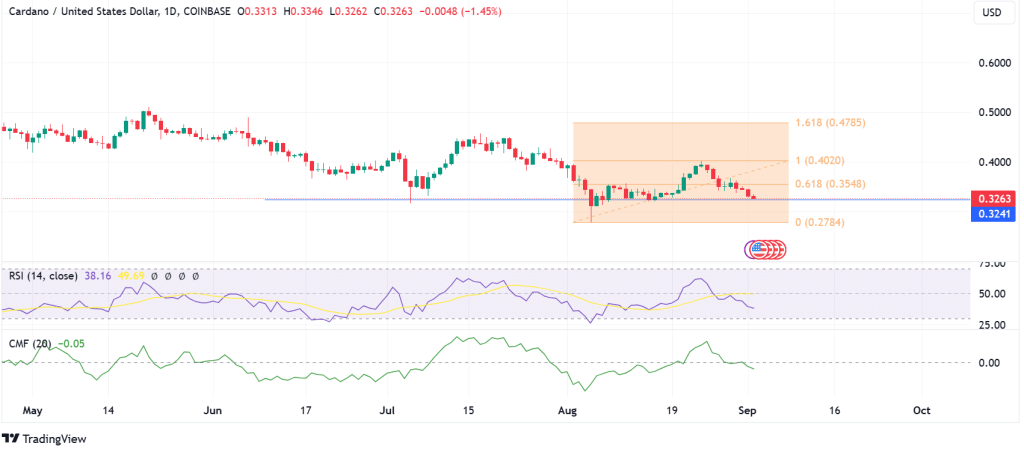Click the Jun date label on time axis

coord(213,411)
